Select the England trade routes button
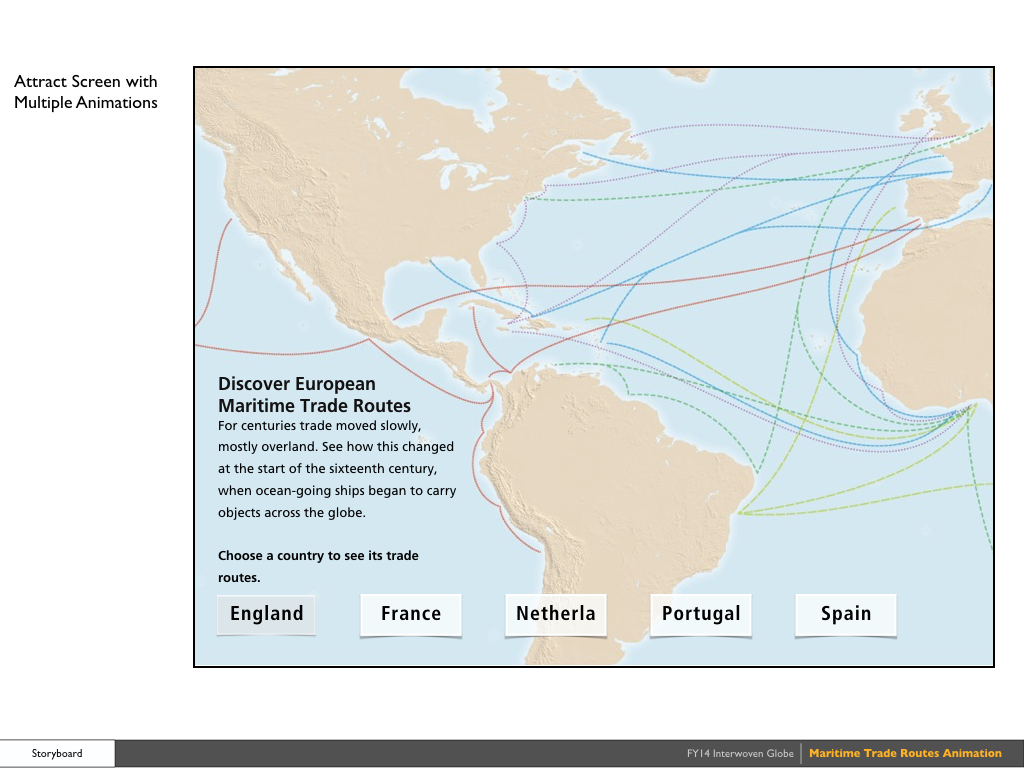 coord(266,614)
